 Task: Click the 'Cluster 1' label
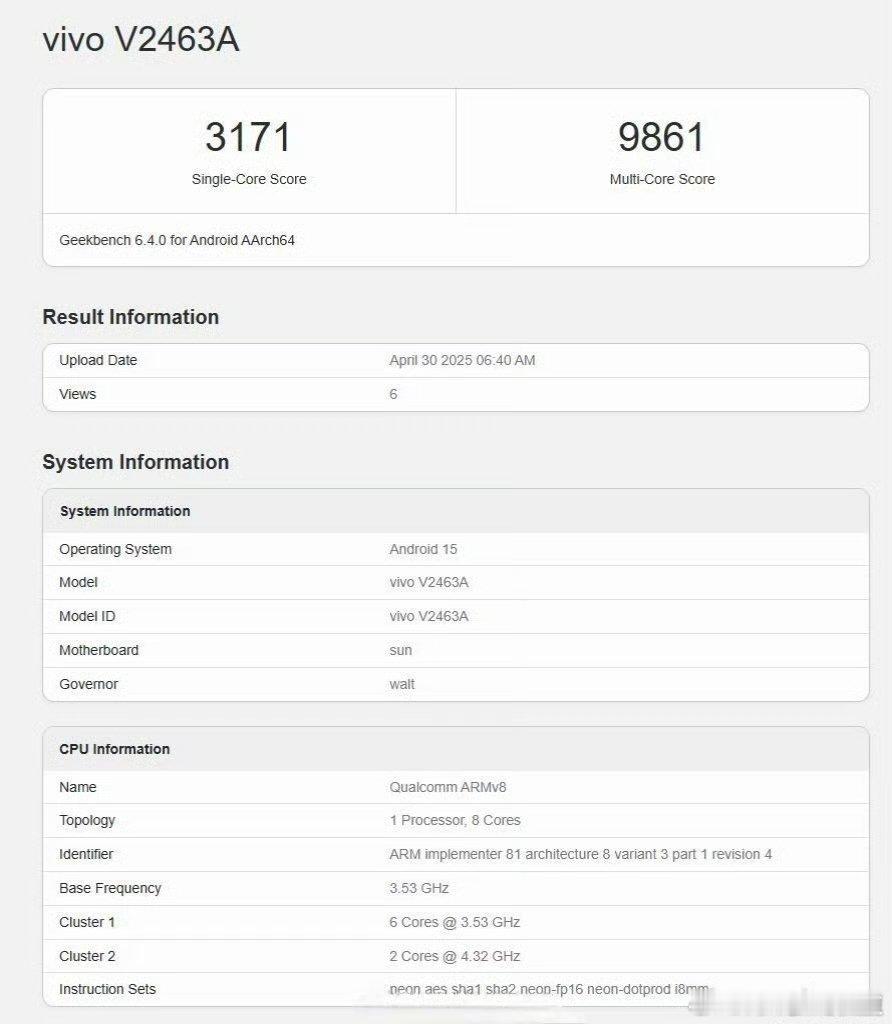click(x=87, y=923)
